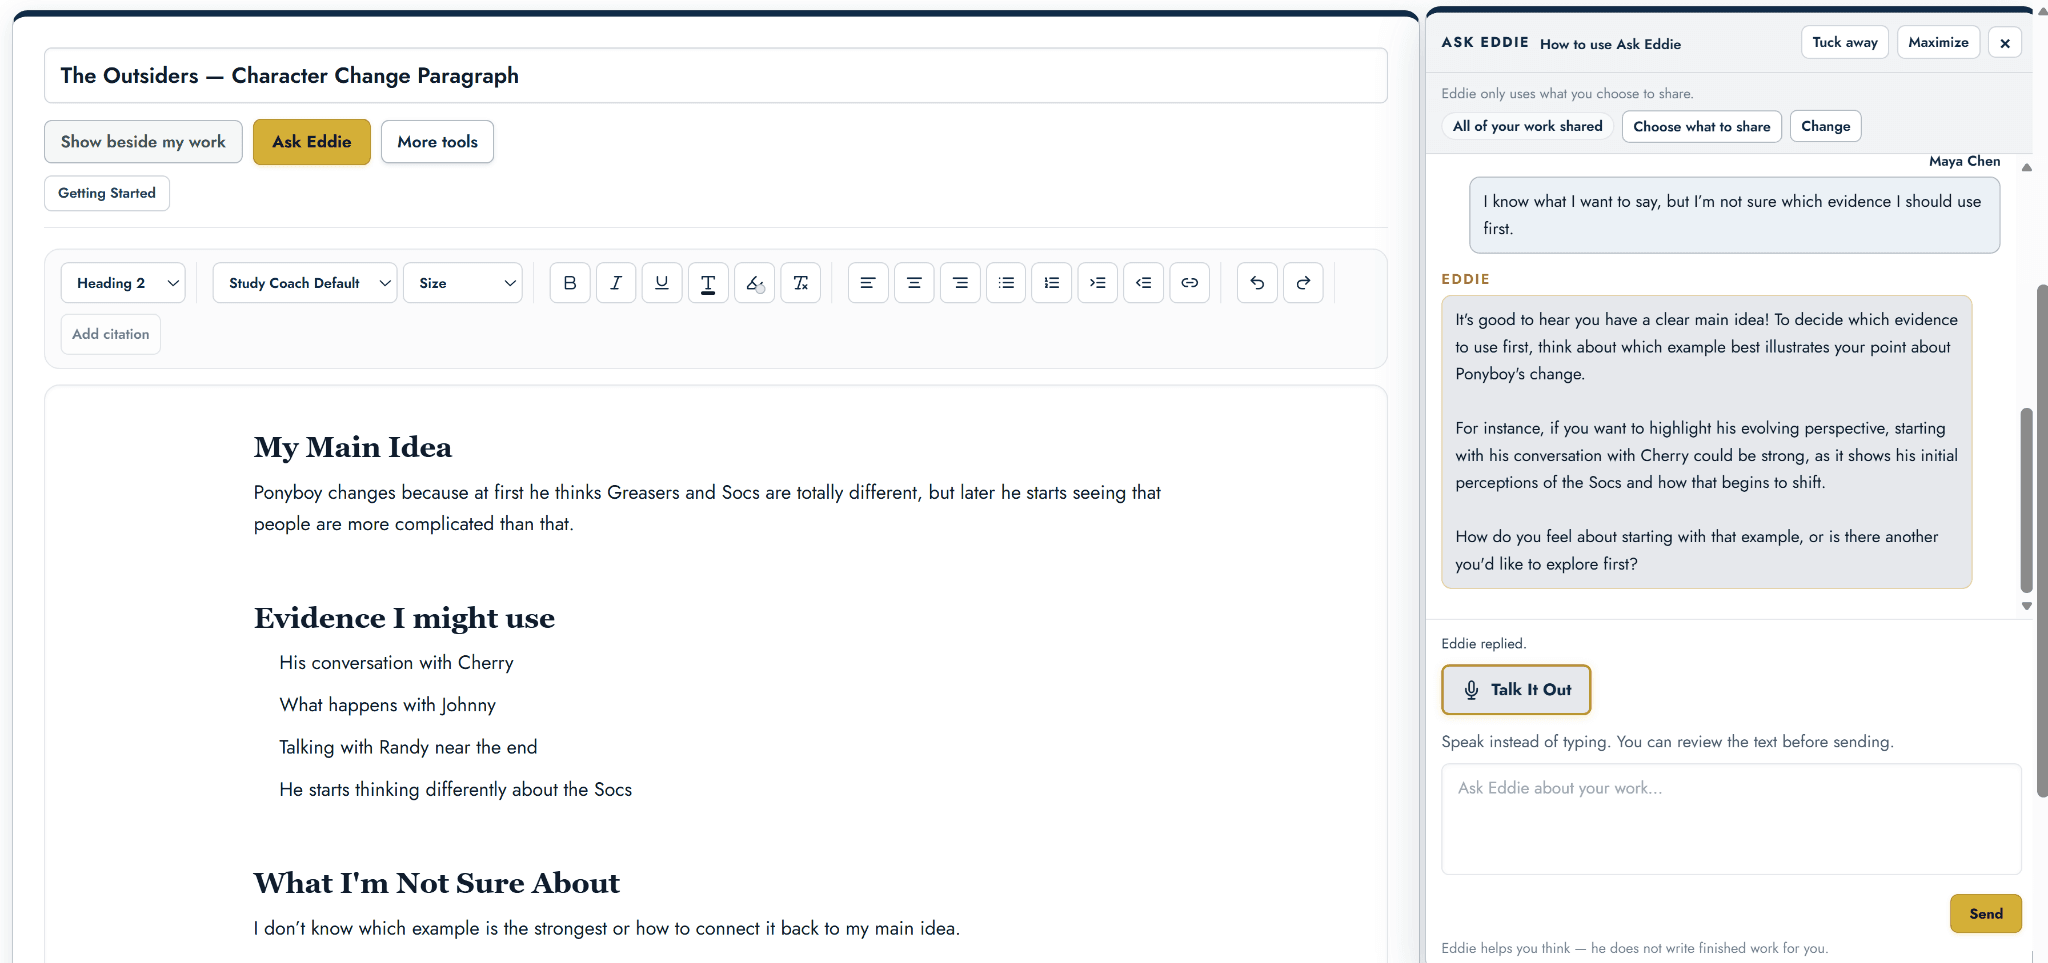Decrease the indent
The height and width of the screenshot is (963, 2048).
1144,283
